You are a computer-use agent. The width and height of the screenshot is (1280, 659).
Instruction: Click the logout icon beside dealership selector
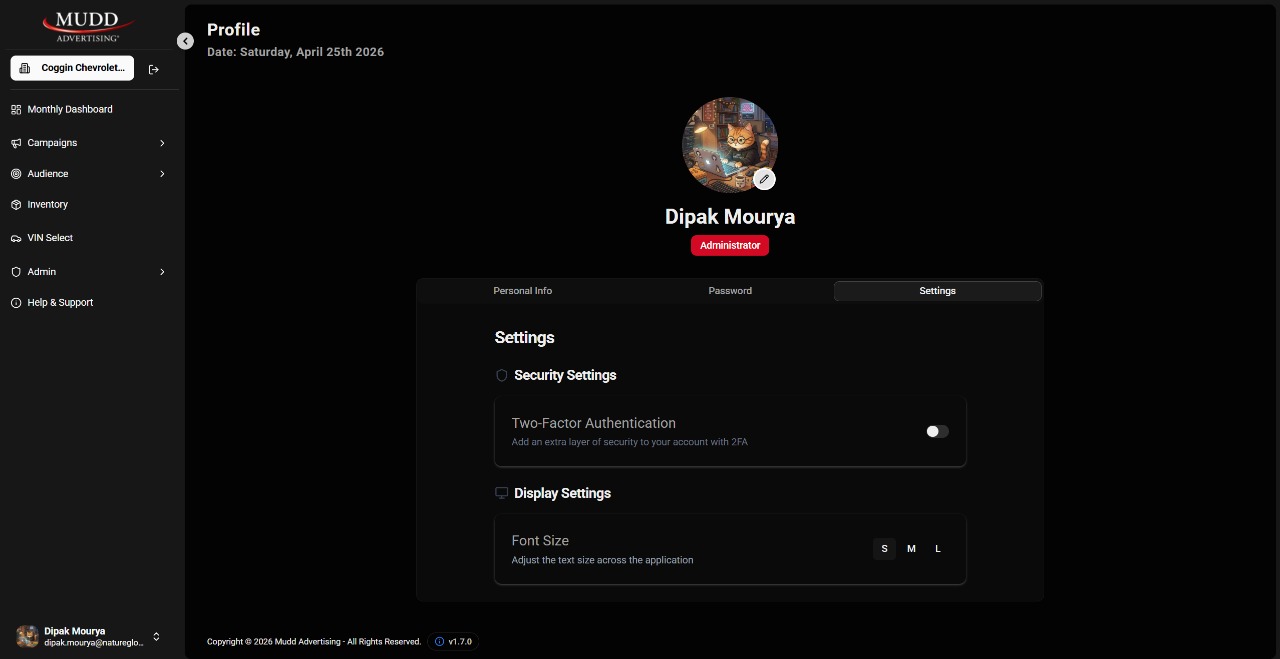[x=153, y=69]
